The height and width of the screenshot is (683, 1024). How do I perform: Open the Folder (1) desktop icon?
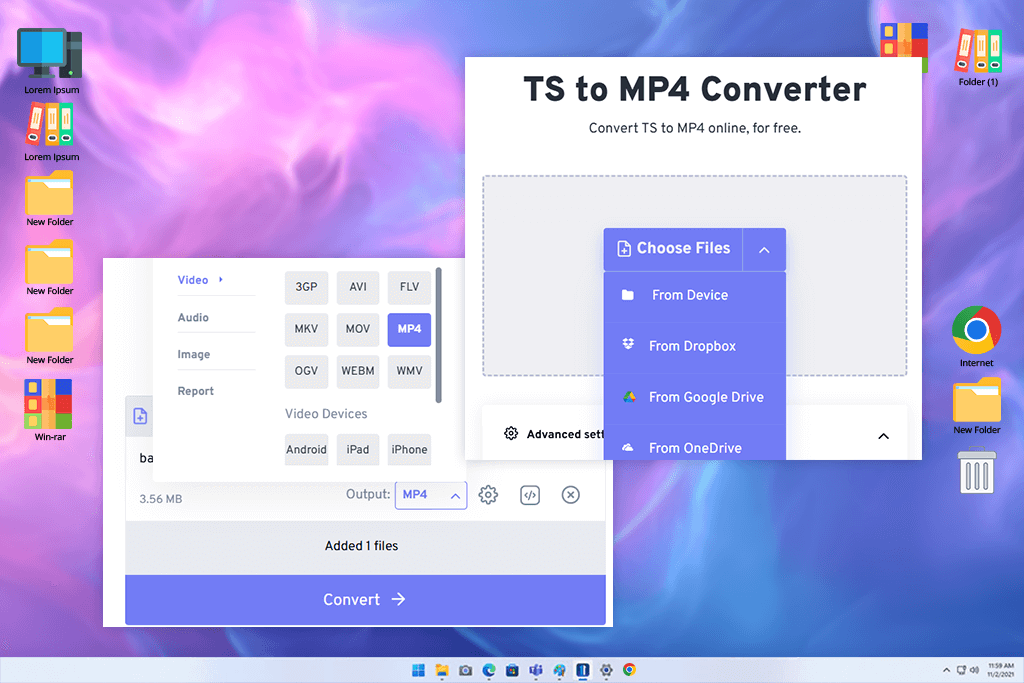(x=978, y=58)
